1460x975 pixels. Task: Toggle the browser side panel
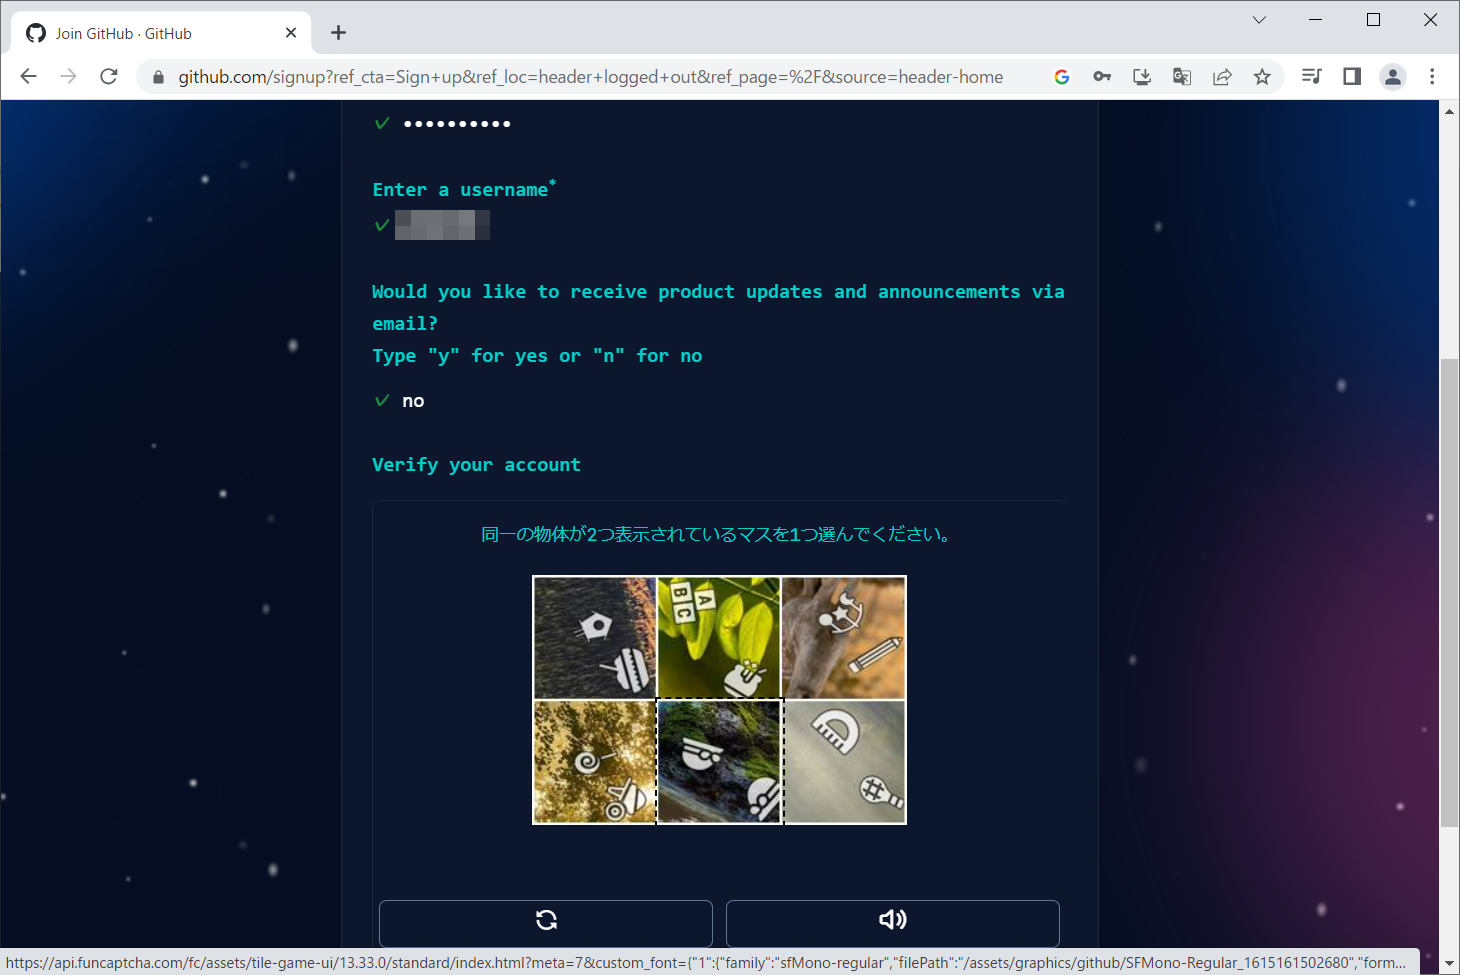point(1352,77)
